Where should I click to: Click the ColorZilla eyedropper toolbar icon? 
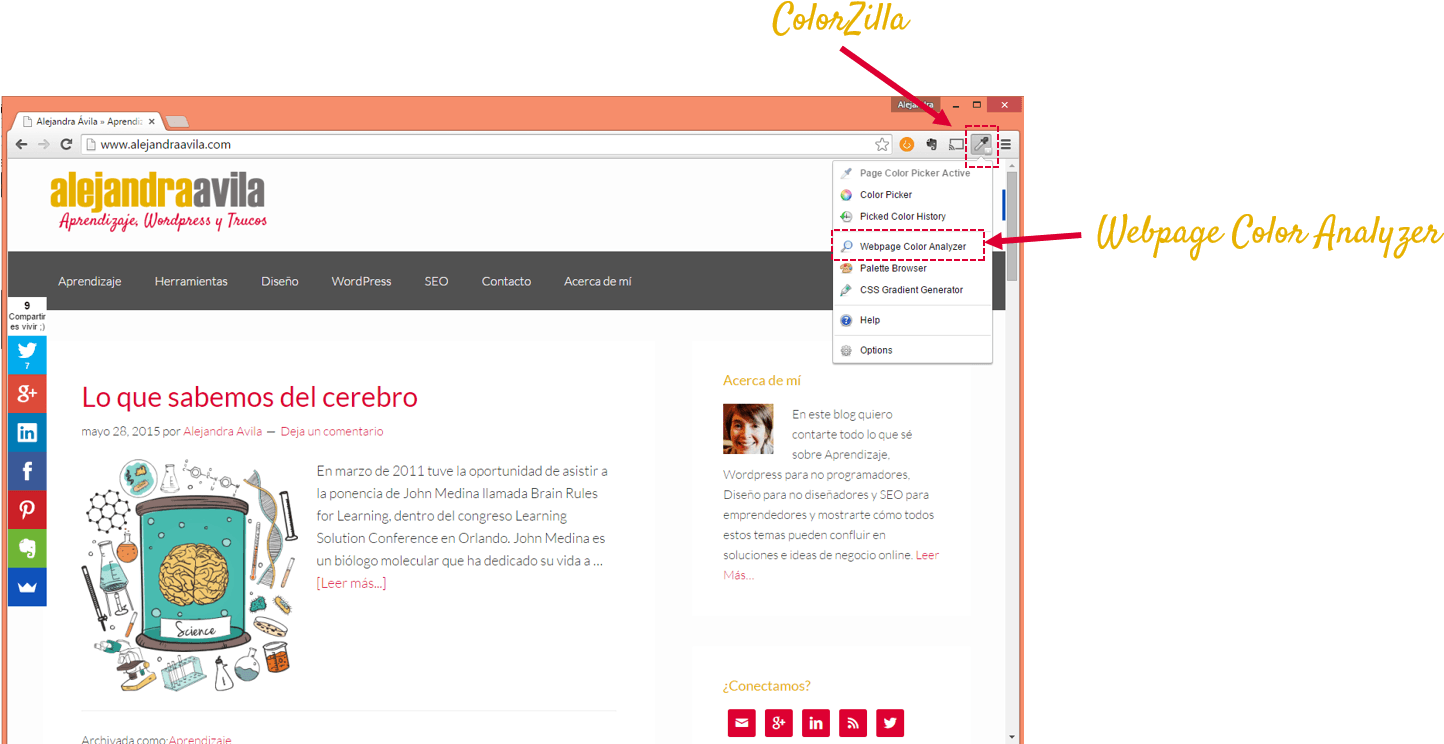point(982,144)
